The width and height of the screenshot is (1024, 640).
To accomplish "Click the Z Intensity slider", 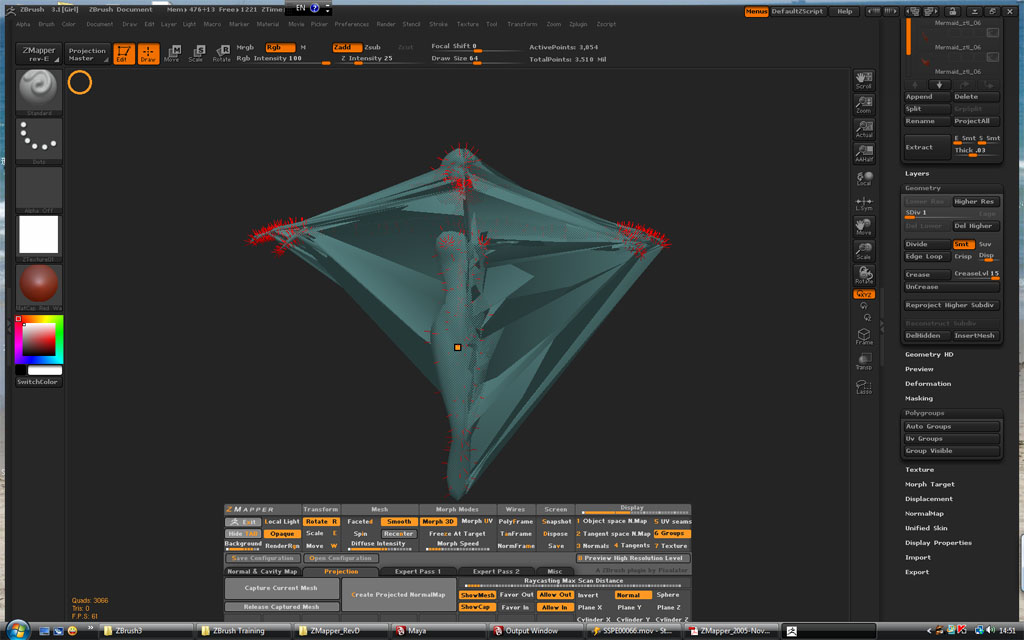I will coord(370,59).
